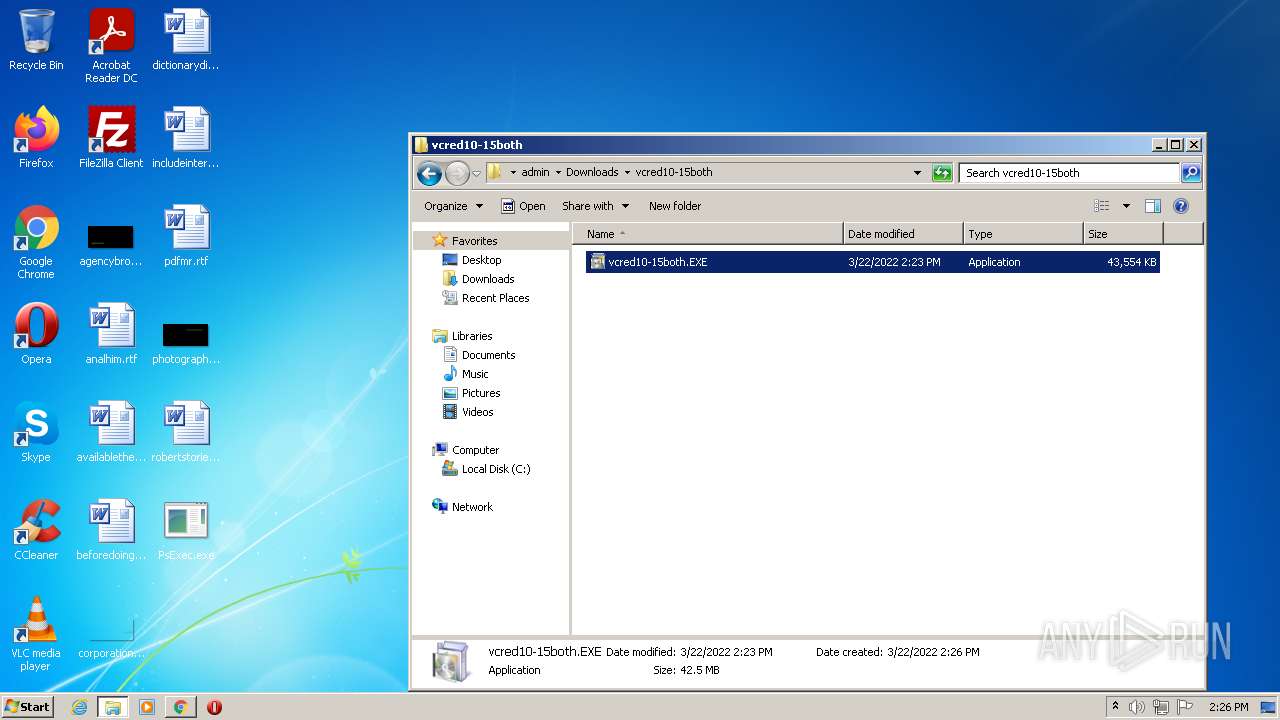This screenshot has width=1280, height=720.
Task: Launch FileZilla Client from desktop
Action: point(111,138)
